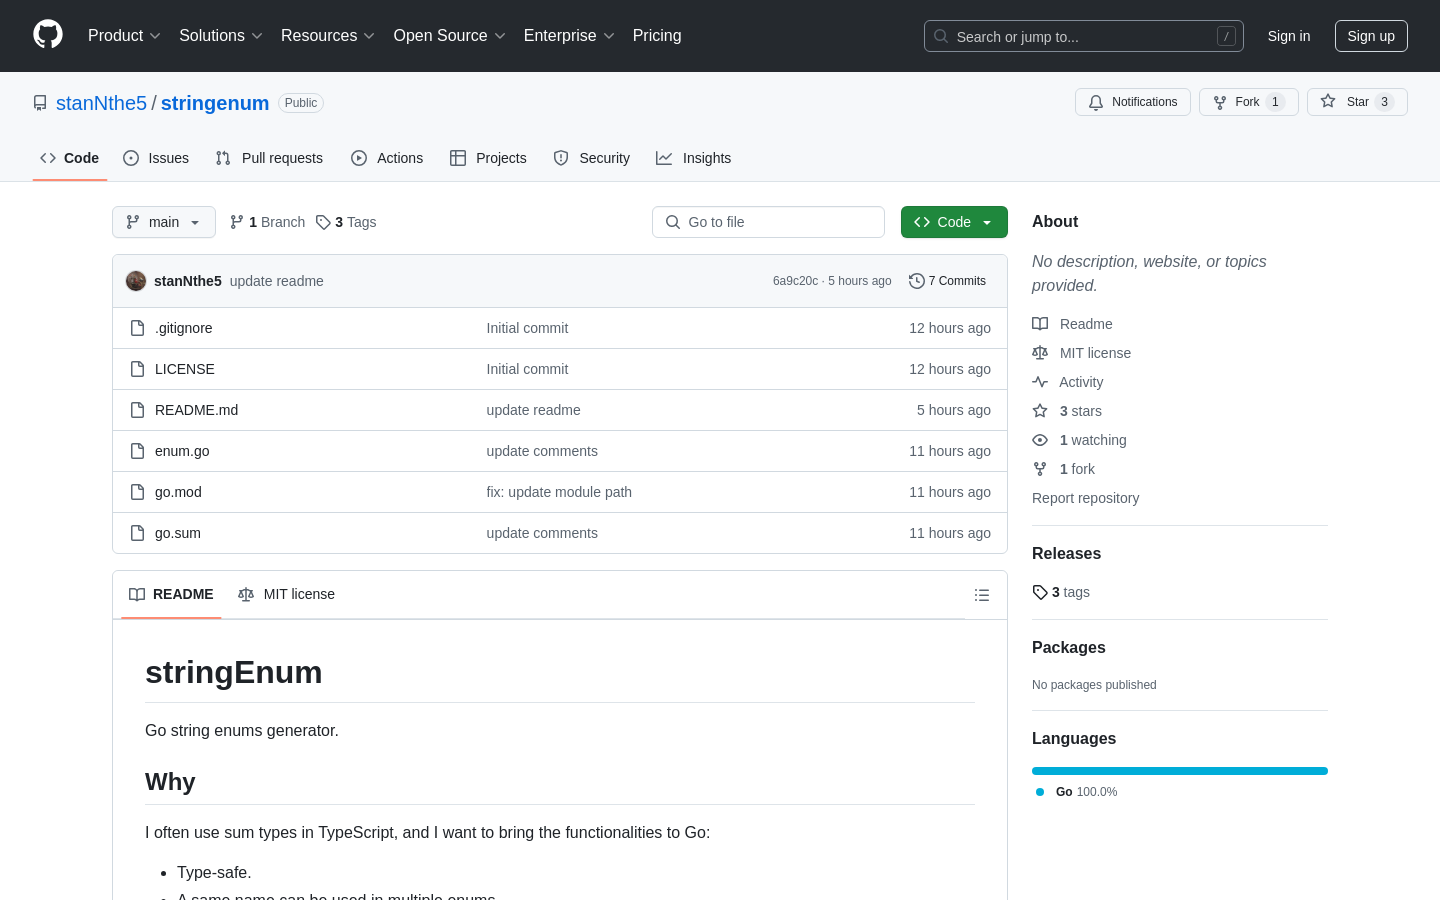Viewport: 1440px width, 900px height.
Task: Expand the Enterprise menu
Action: pos(569,36)
